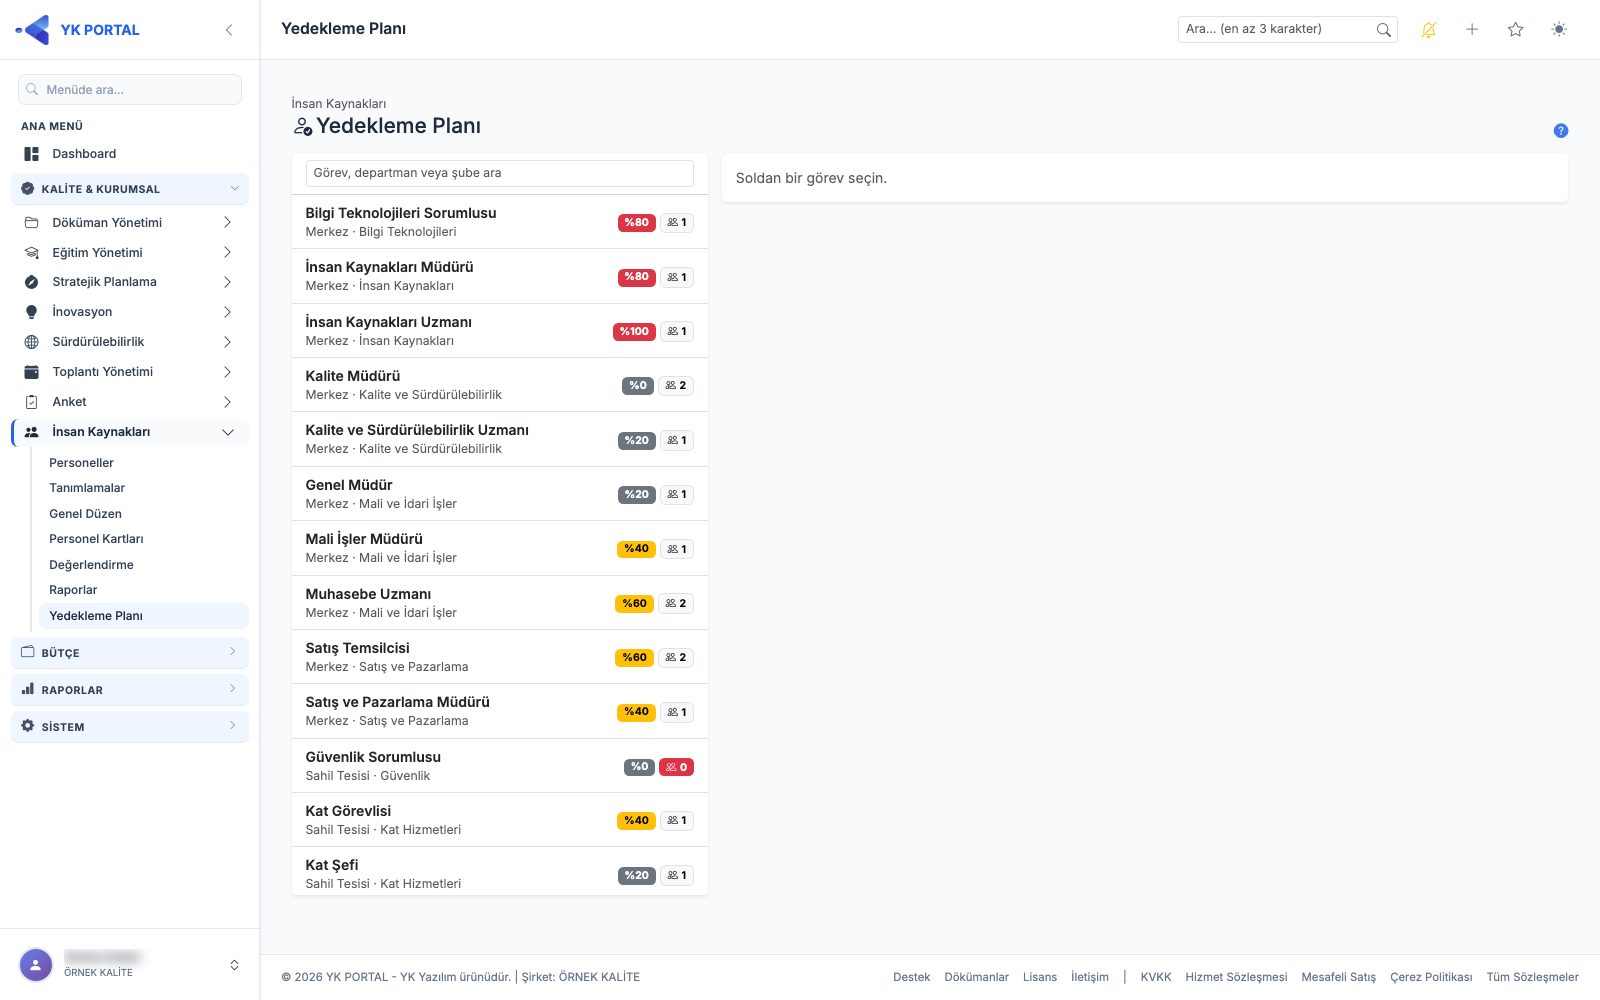
Task: Select the Güvenlik Sorumlusu row
Action: click(500, 766)
